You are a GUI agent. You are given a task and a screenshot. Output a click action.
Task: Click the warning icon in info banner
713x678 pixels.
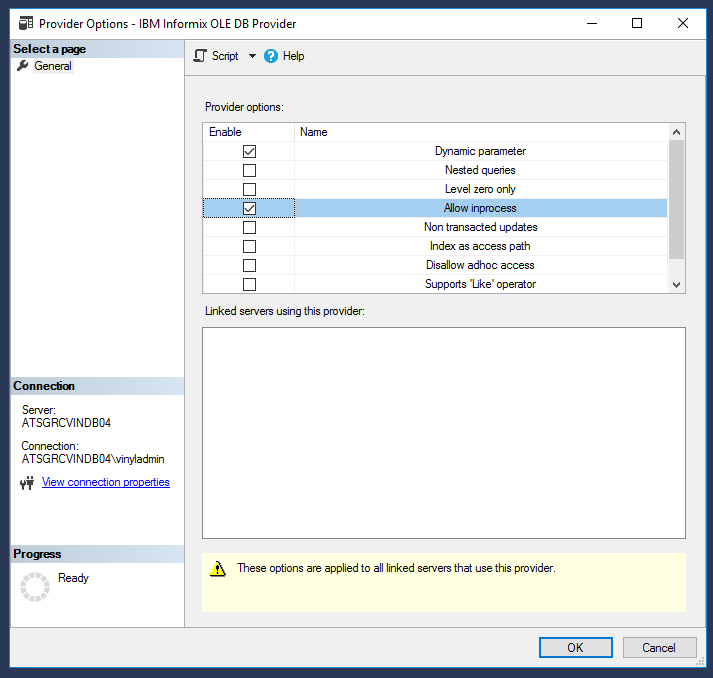point(218,569)
